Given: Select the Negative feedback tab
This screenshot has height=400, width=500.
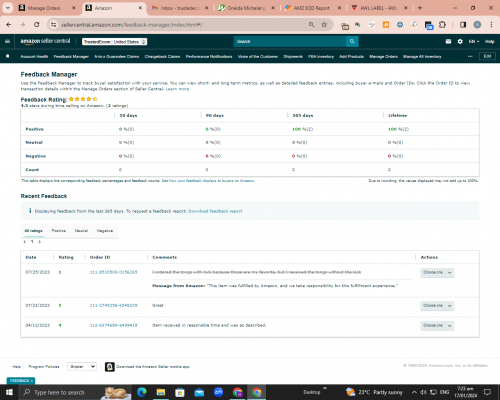Looking at the screenshot, I should 105,231.
